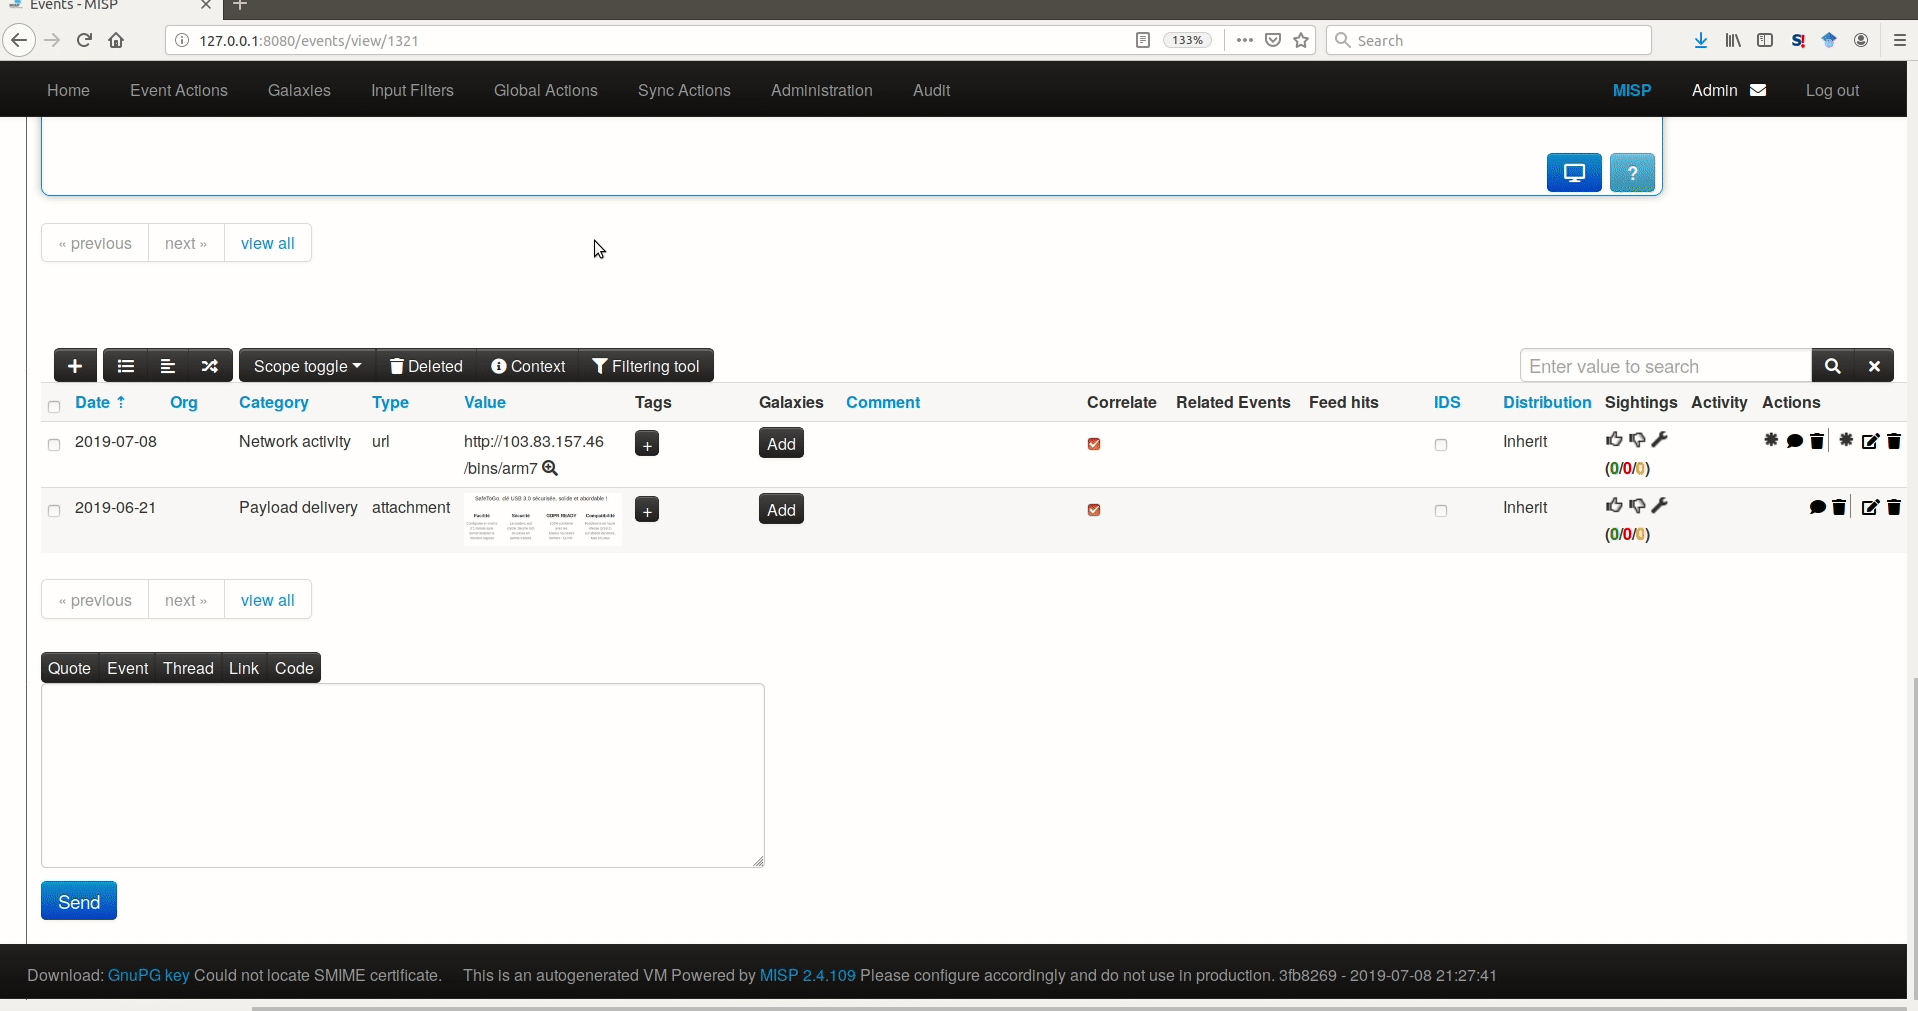Click the blue monitor icon button
1918x1011 pixels.
tap(1574, 173)
